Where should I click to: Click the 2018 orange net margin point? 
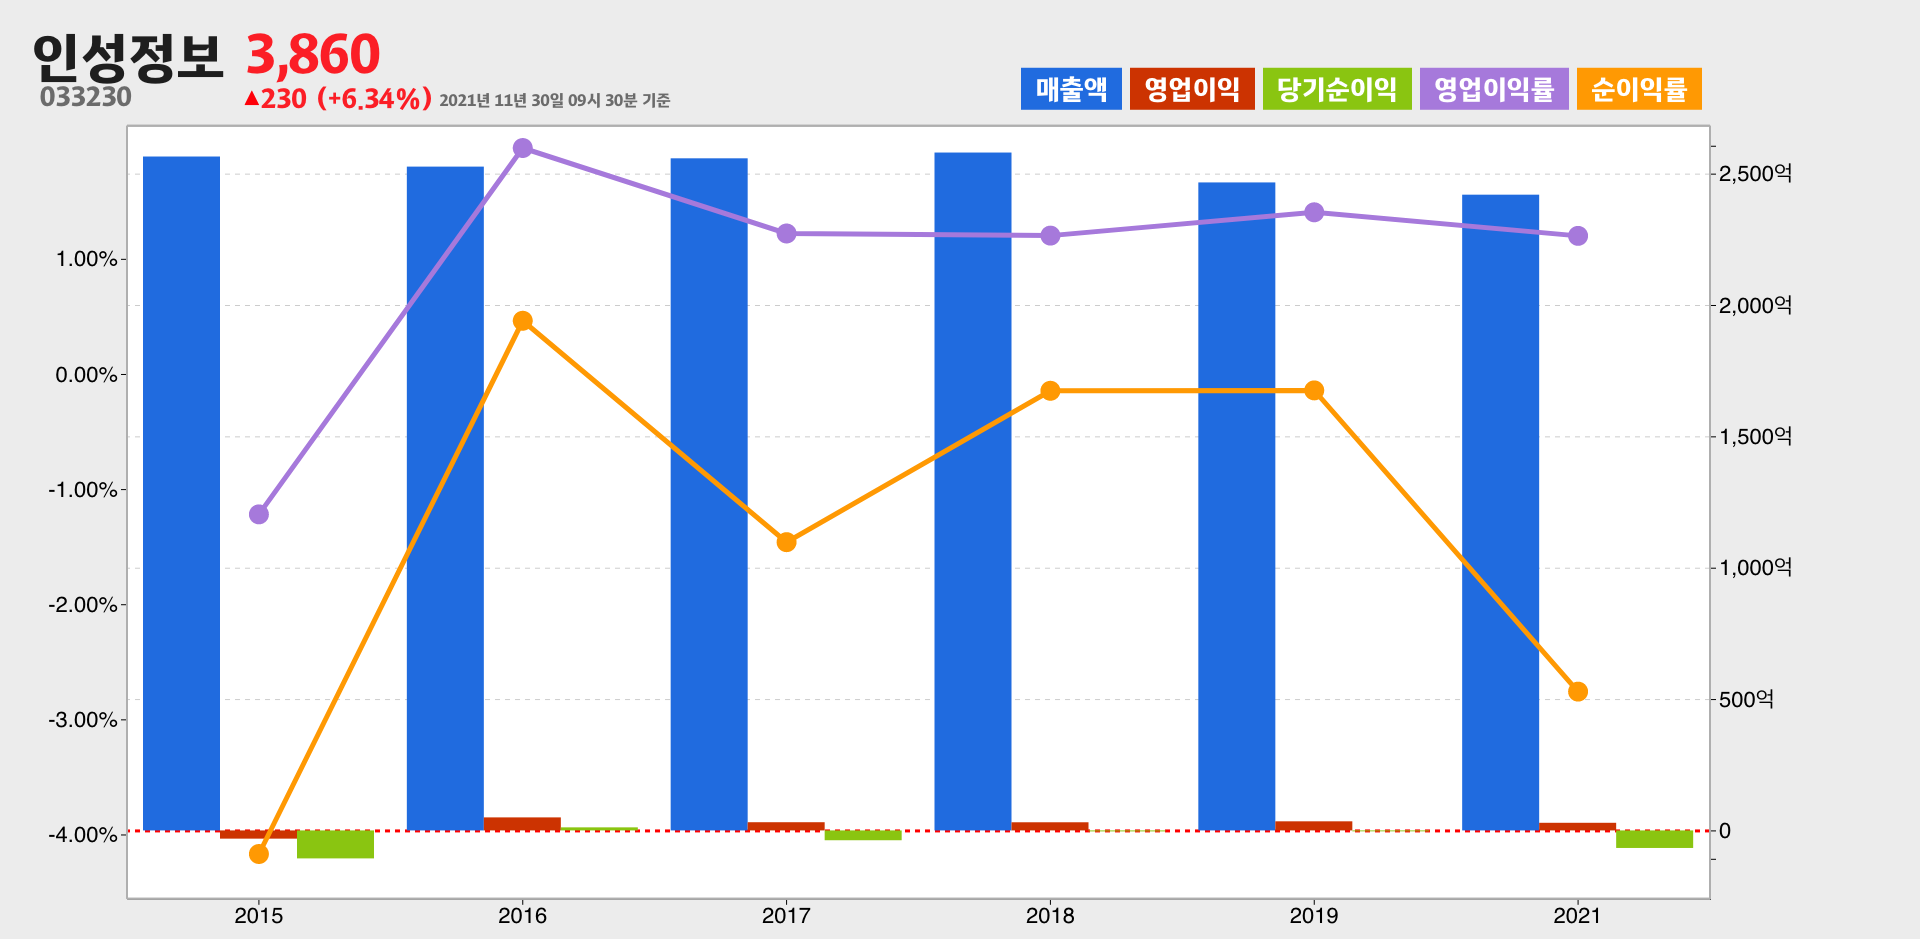(1050, 391)
